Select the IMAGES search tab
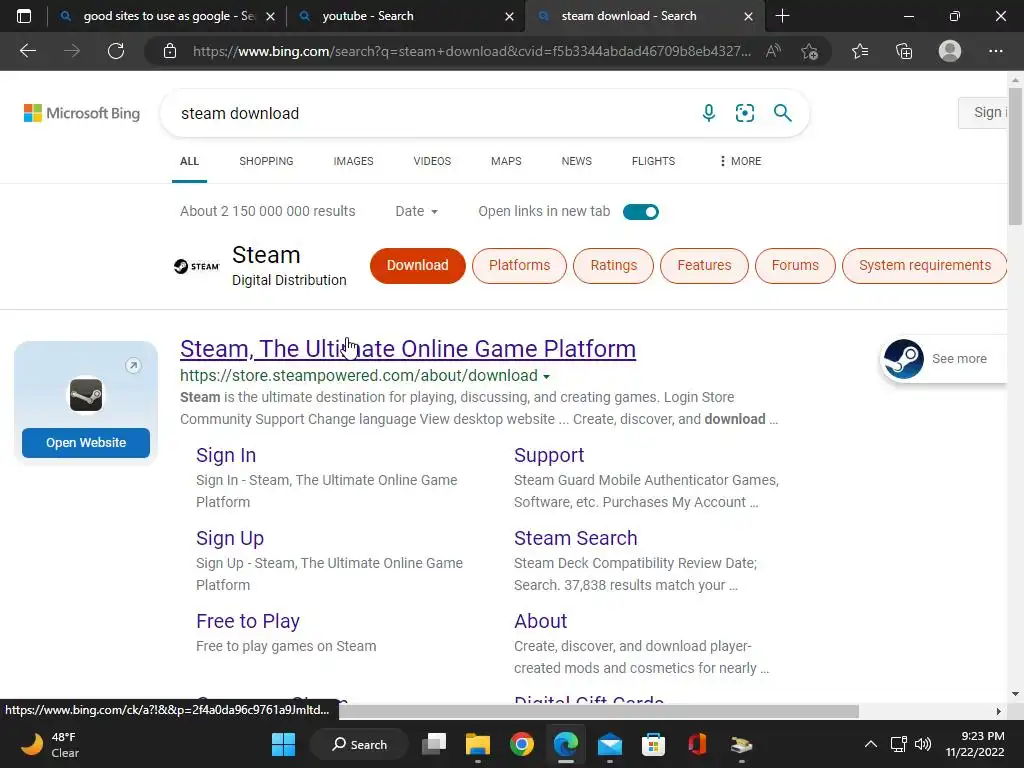Screen dimensions: 1024x768 point(353,161)
